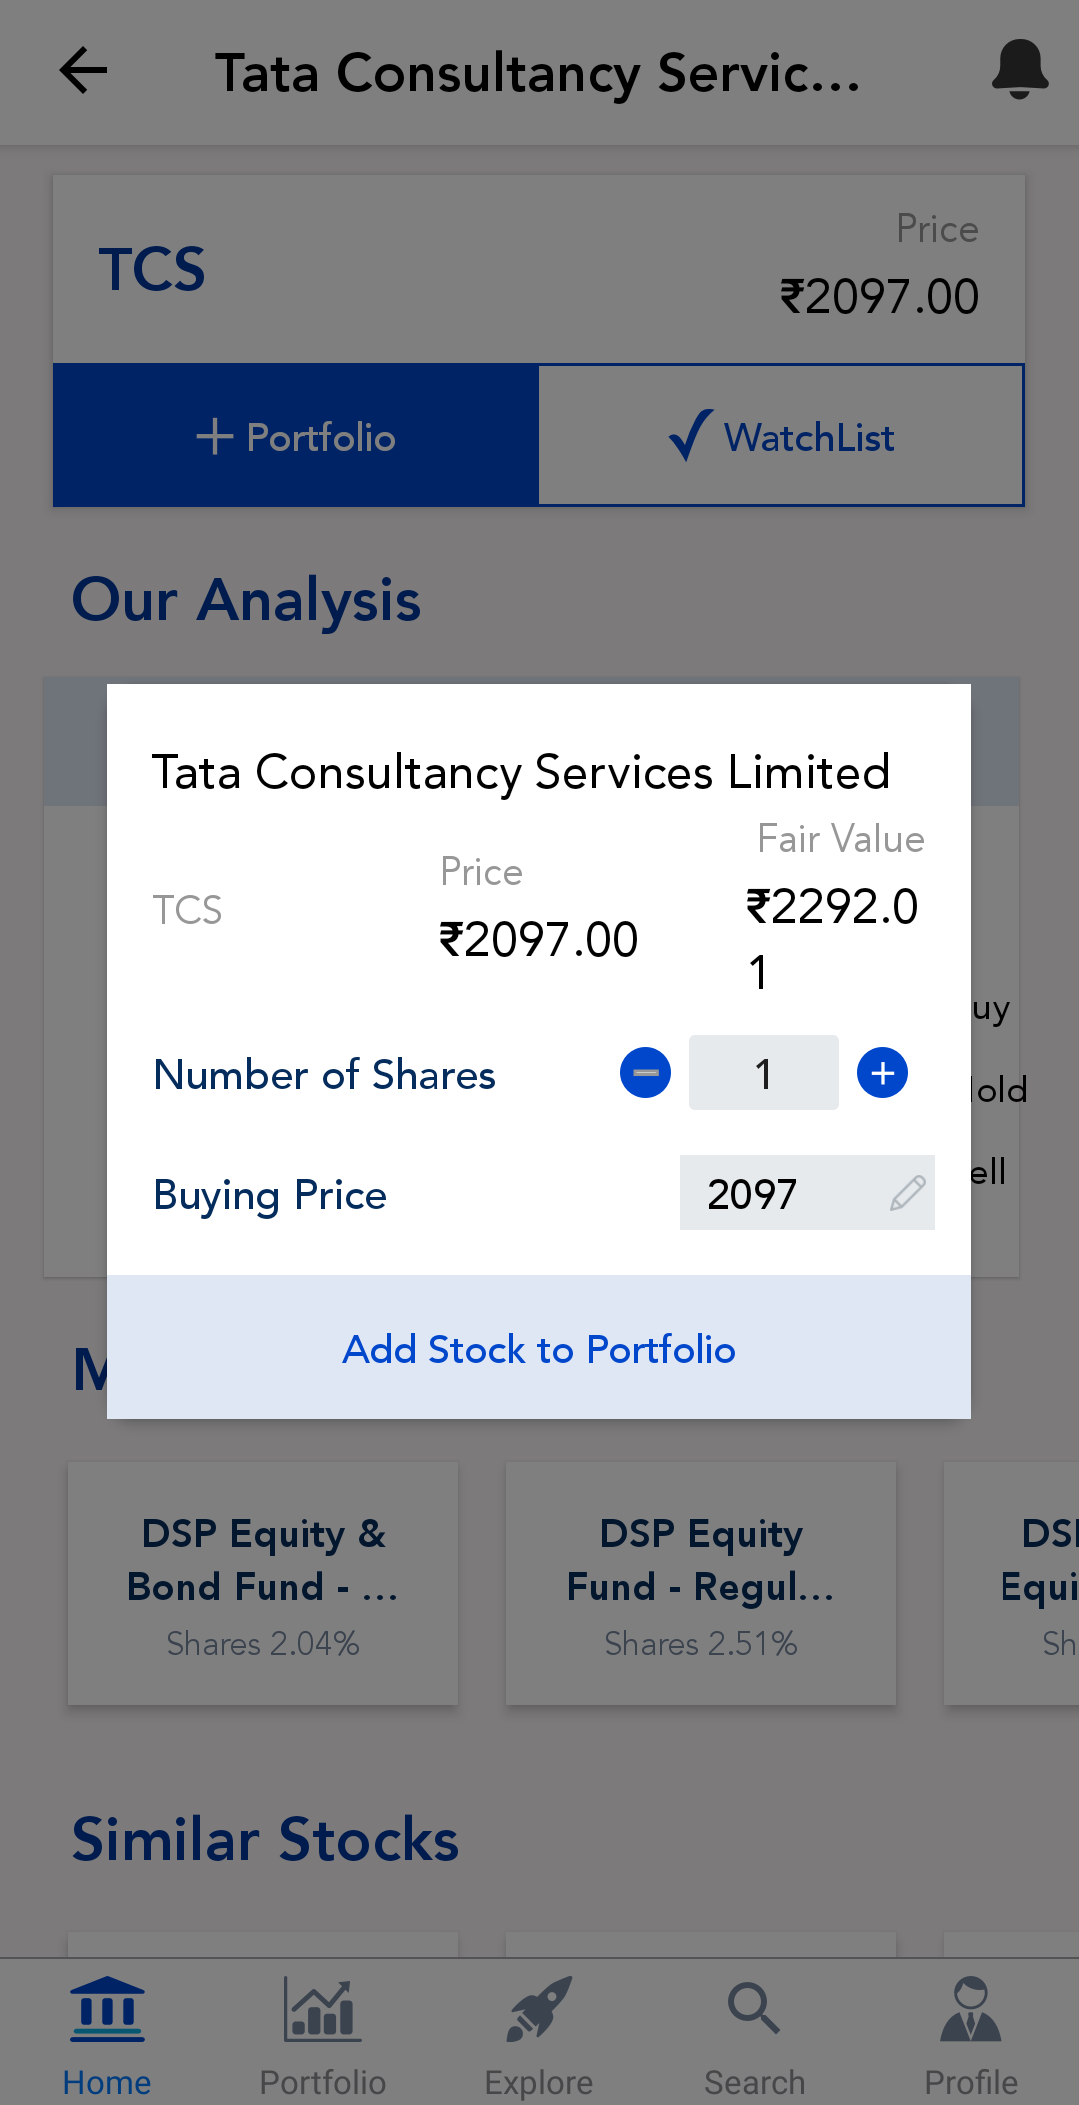Open DSP Equity & Bond Fund card

tap(263, 1584)
